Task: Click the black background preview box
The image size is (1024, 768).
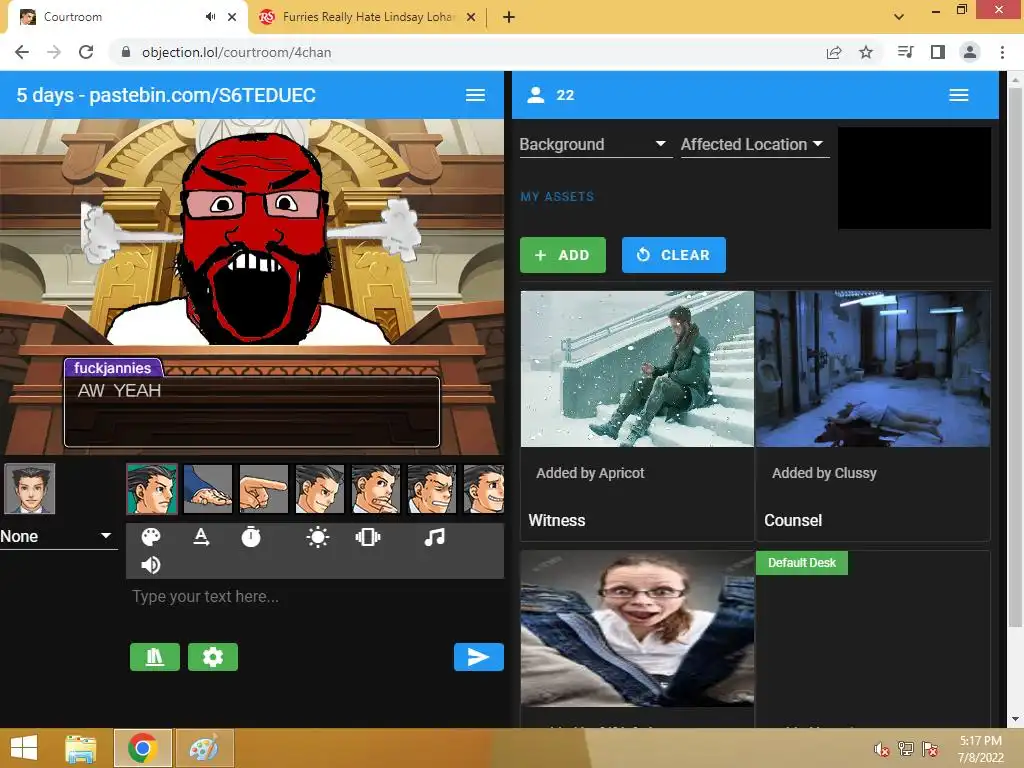Action: pos(914,178)
